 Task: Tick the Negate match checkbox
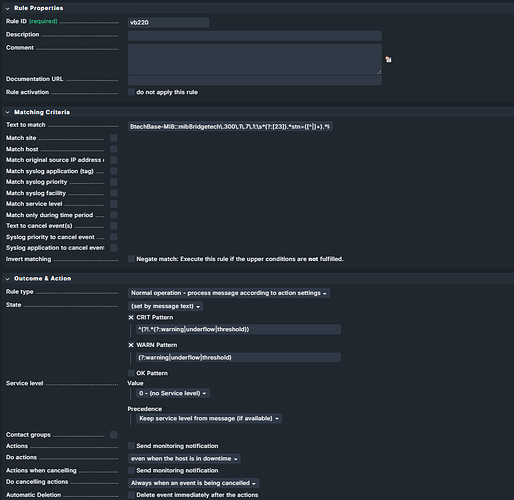coord(131,259)
